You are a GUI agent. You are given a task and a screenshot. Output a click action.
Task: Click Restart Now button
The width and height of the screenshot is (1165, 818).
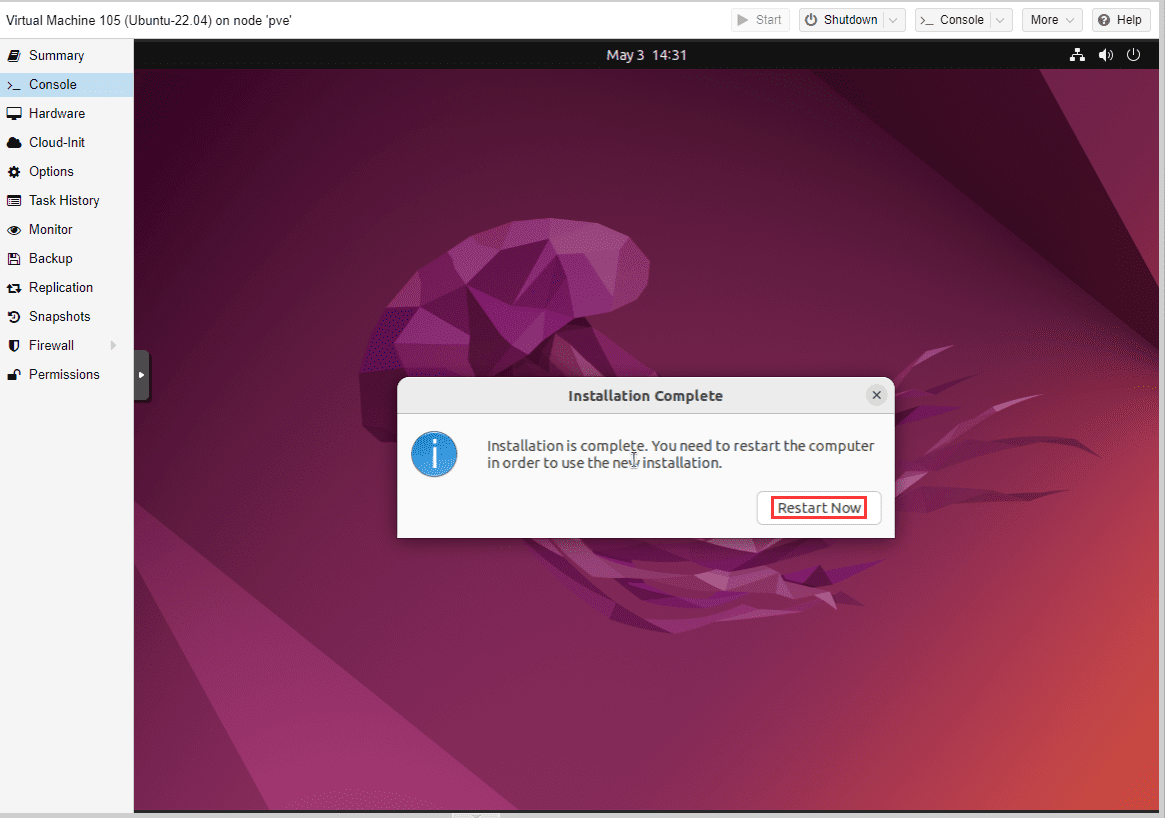pyautogui.click(x=819, y=508)
